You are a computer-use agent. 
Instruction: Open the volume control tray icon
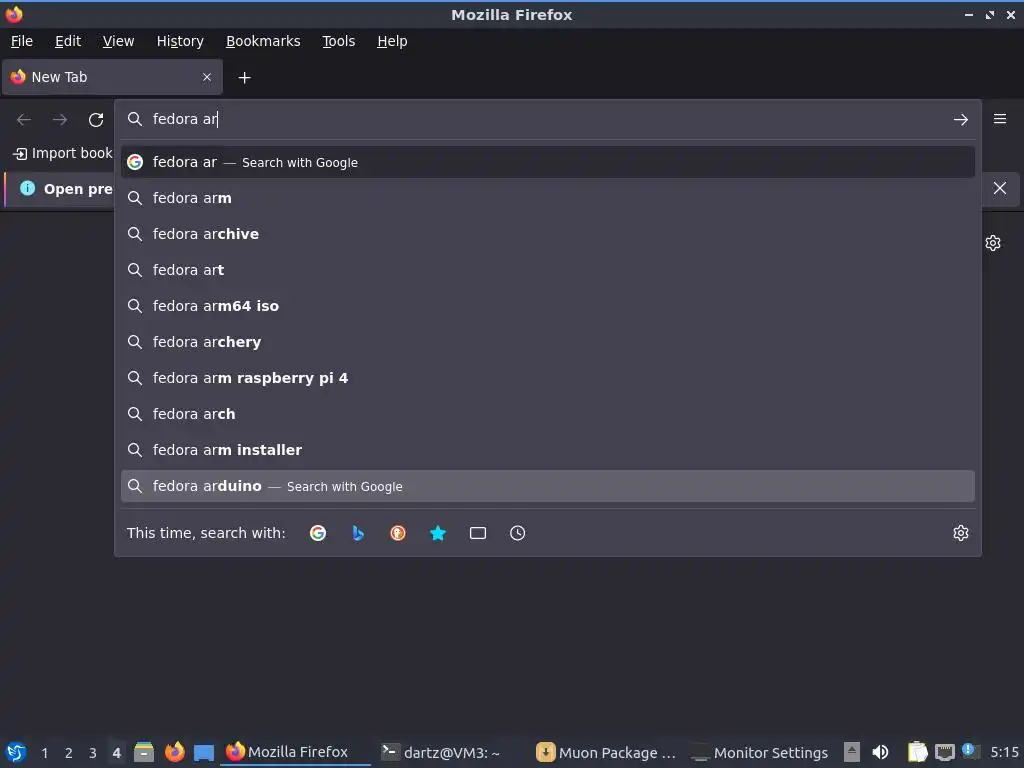pyautogui.click(x=880, y=752)
